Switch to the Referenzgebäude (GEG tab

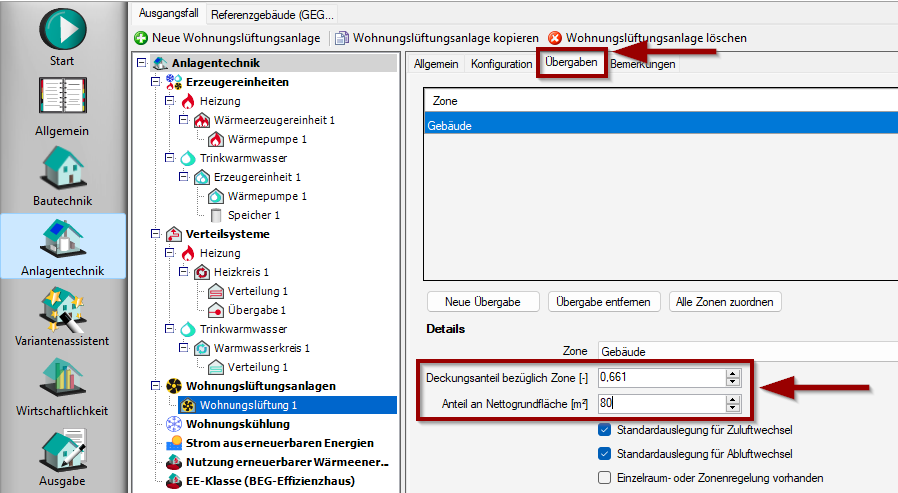tap(272, 14)
